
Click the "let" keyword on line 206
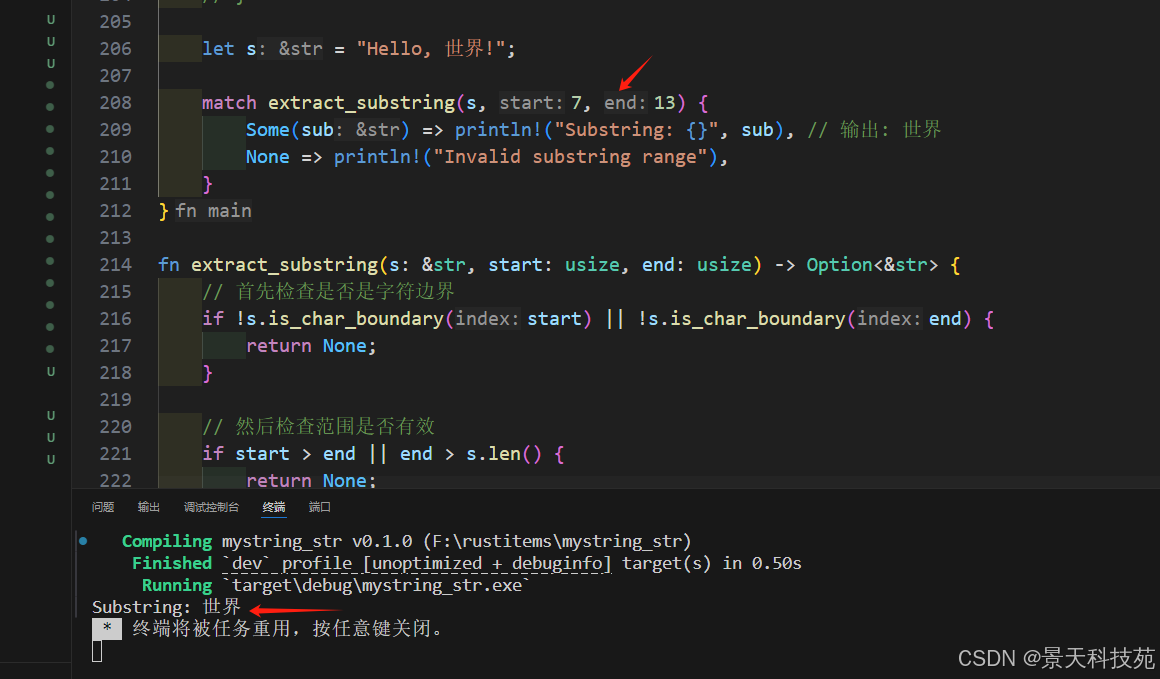(x=218, y=49)
